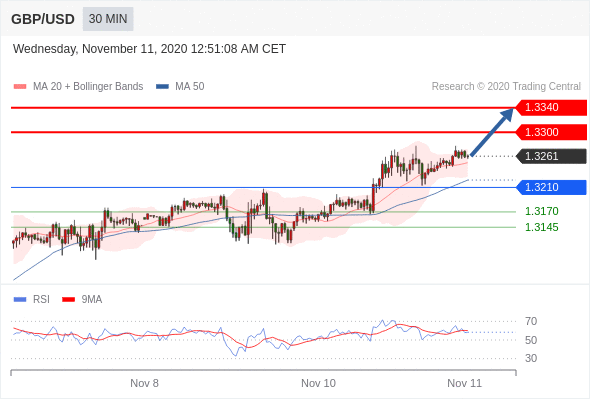This screenshot has height=400, width=590.
Task: Click the chart timestamp text
Action: click(x=149, y=49)
